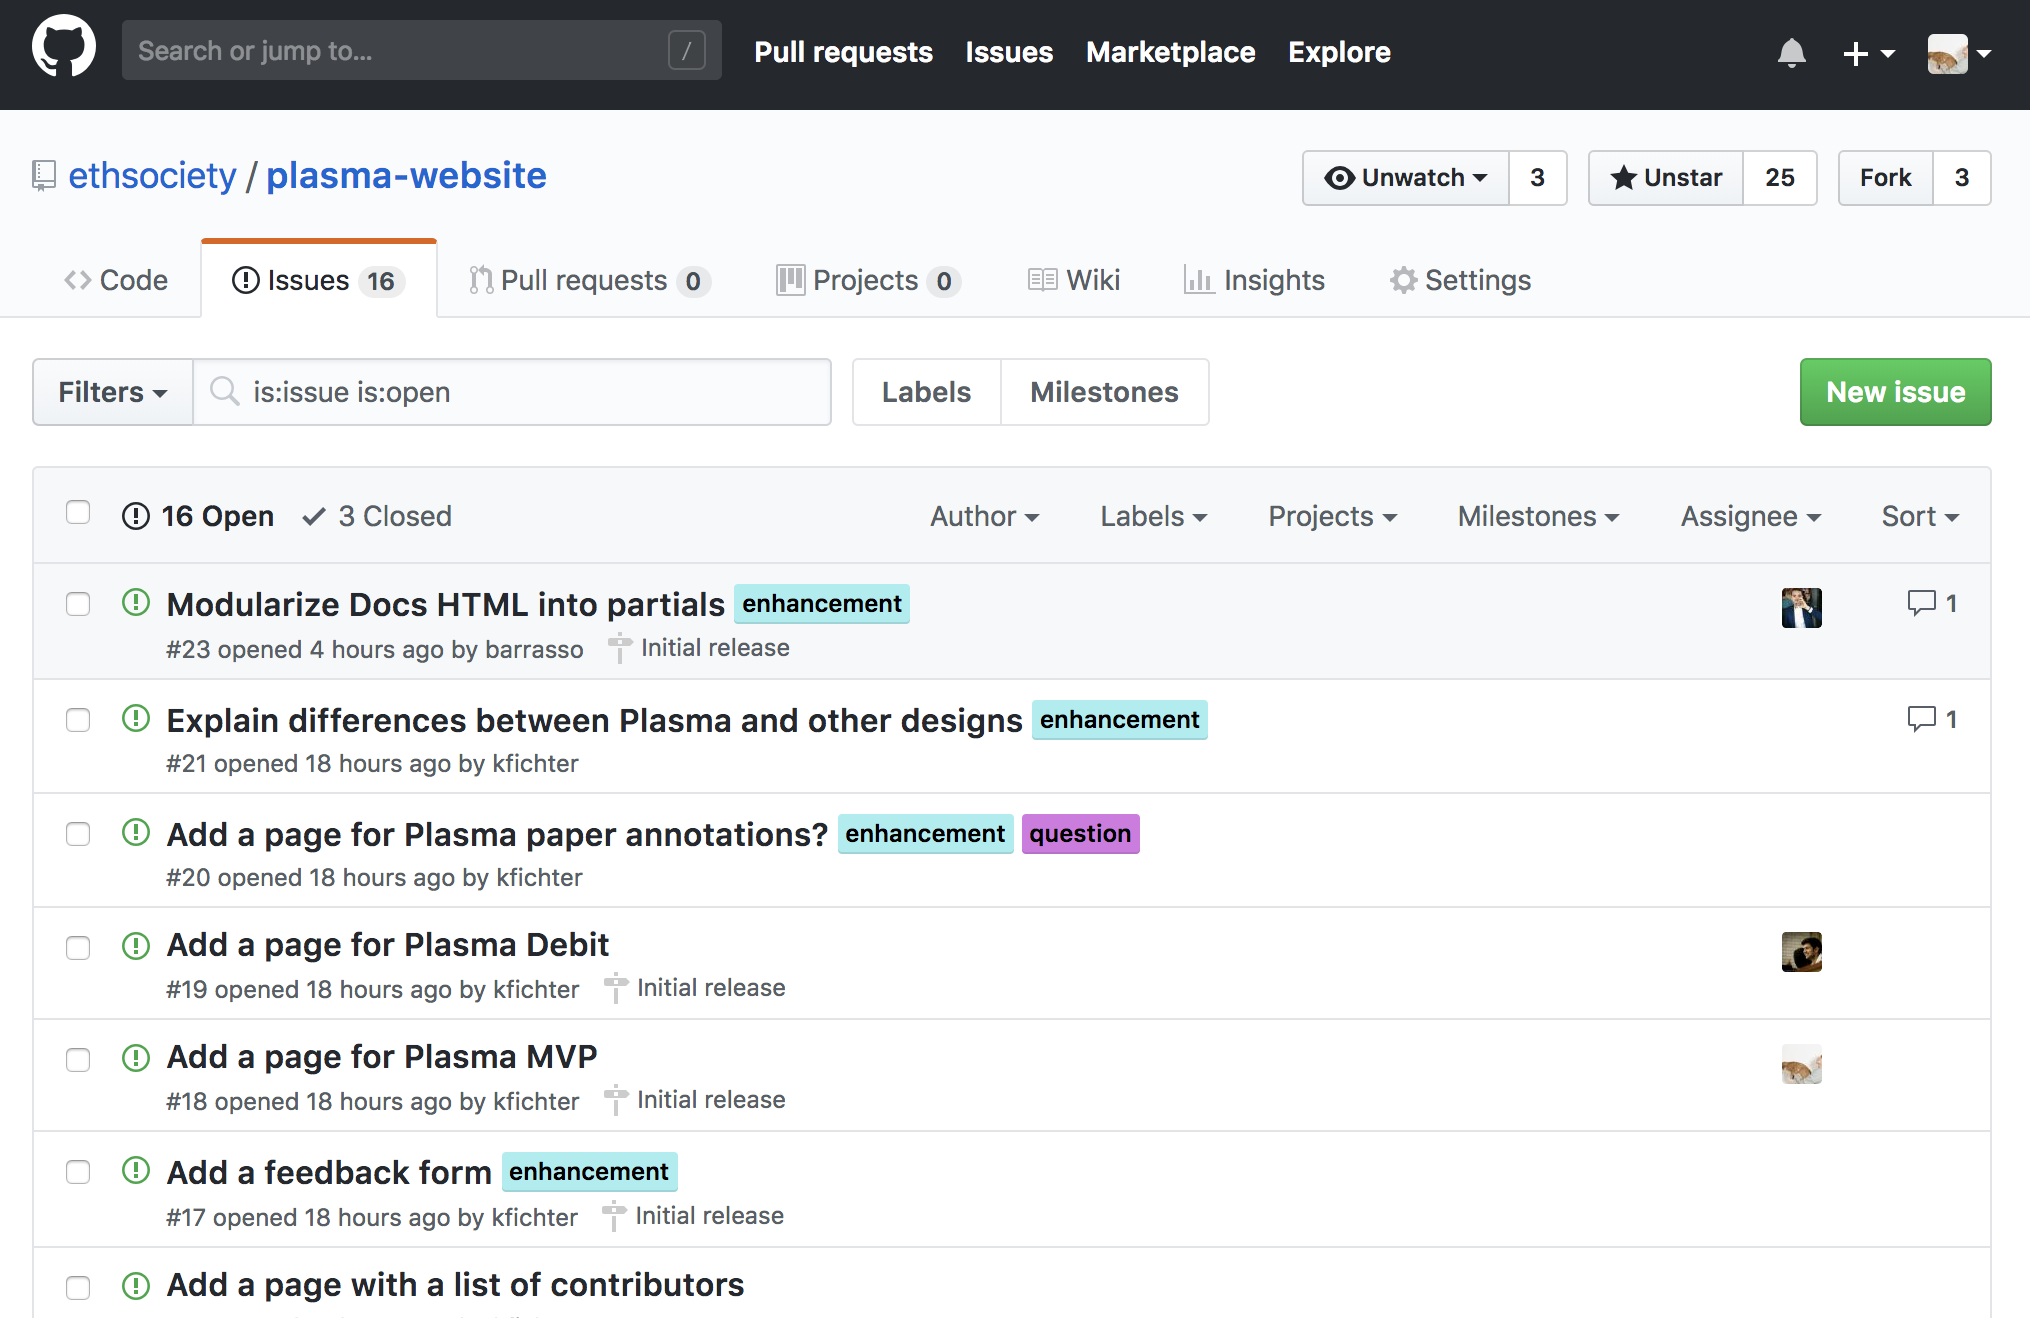Open the Settings tab

pos(1460,280)
